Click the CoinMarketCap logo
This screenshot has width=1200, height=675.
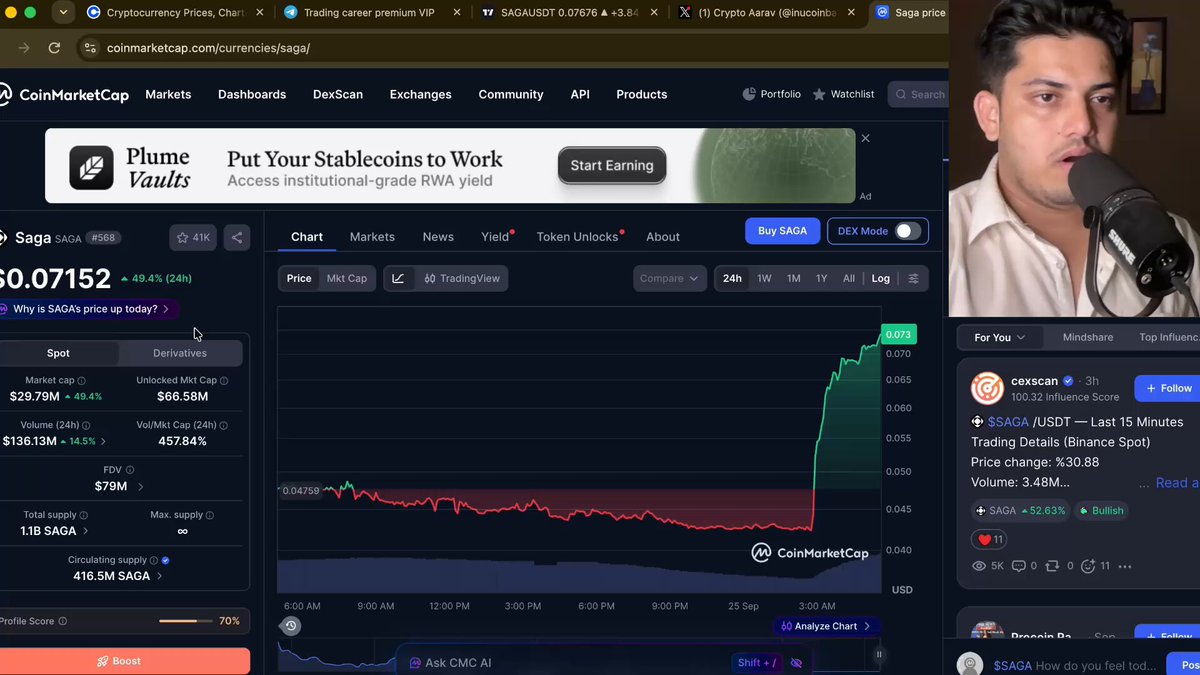[64, 94]
